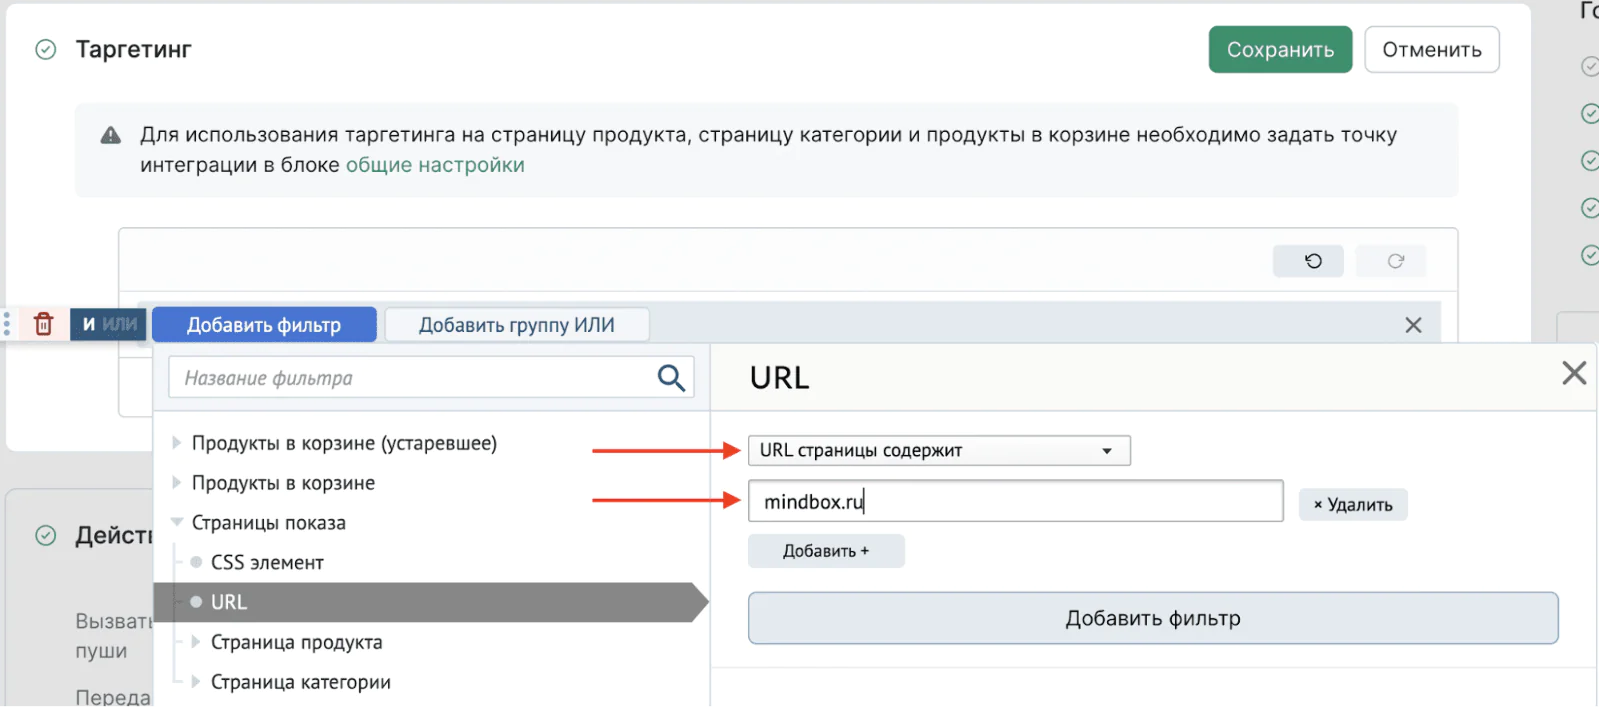This screenshot has height=707, width=1599.
Task: Open the 'общие настройки' link
Action: pyautogui.click(x=435, y=165)
